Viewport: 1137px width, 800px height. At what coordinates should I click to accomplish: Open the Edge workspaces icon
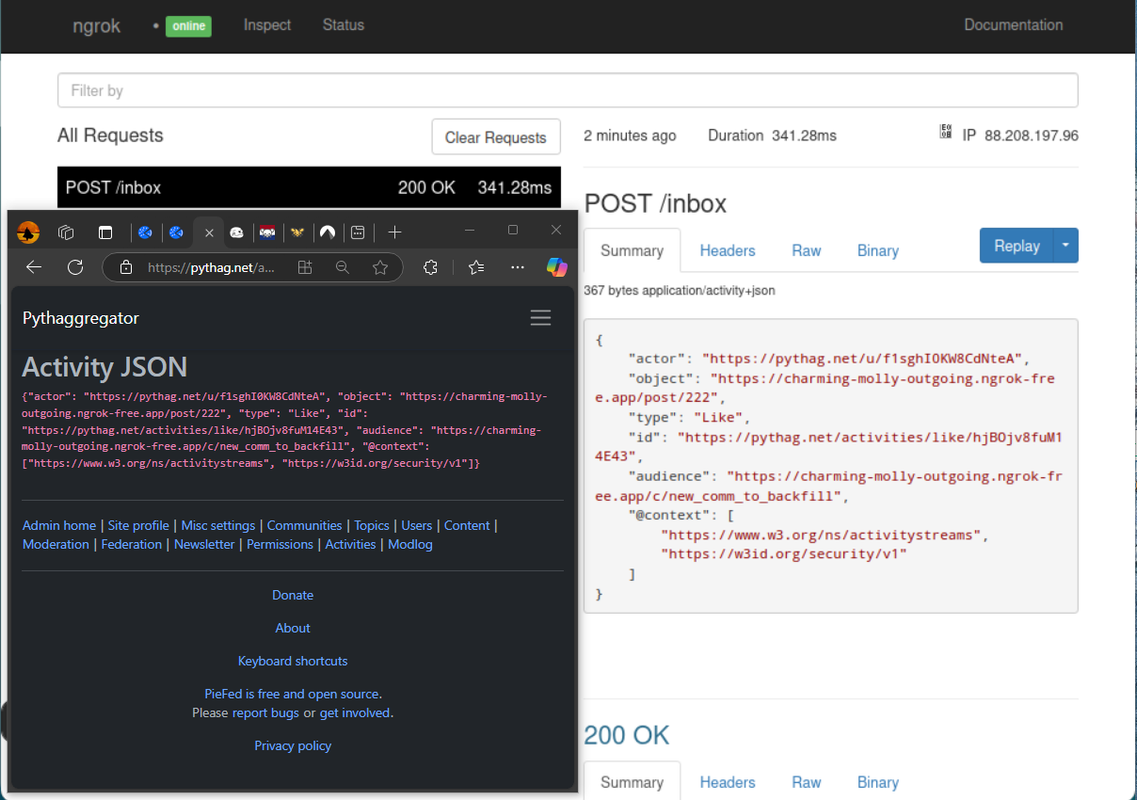pyautogui.click(x=66, y=232)
